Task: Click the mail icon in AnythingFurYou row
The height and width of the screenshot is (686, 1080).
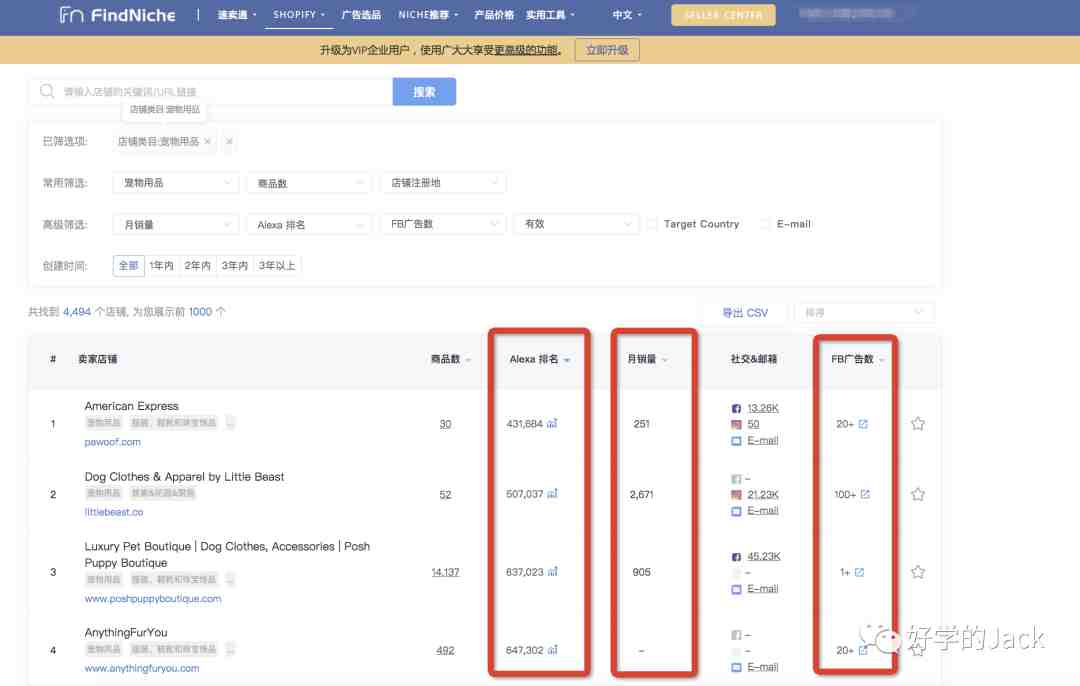Action: (x=736, y=667)
